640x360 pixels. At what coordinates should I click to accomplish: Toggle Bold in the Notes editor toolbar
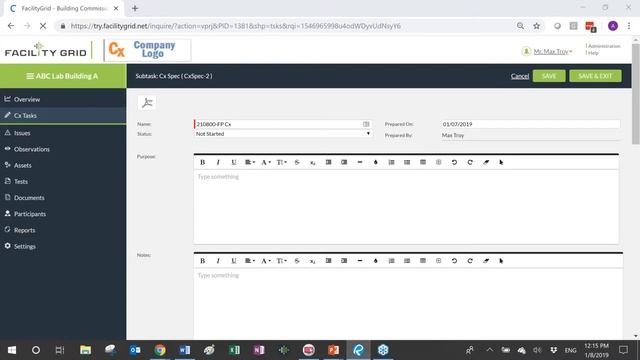coord(202,261)
